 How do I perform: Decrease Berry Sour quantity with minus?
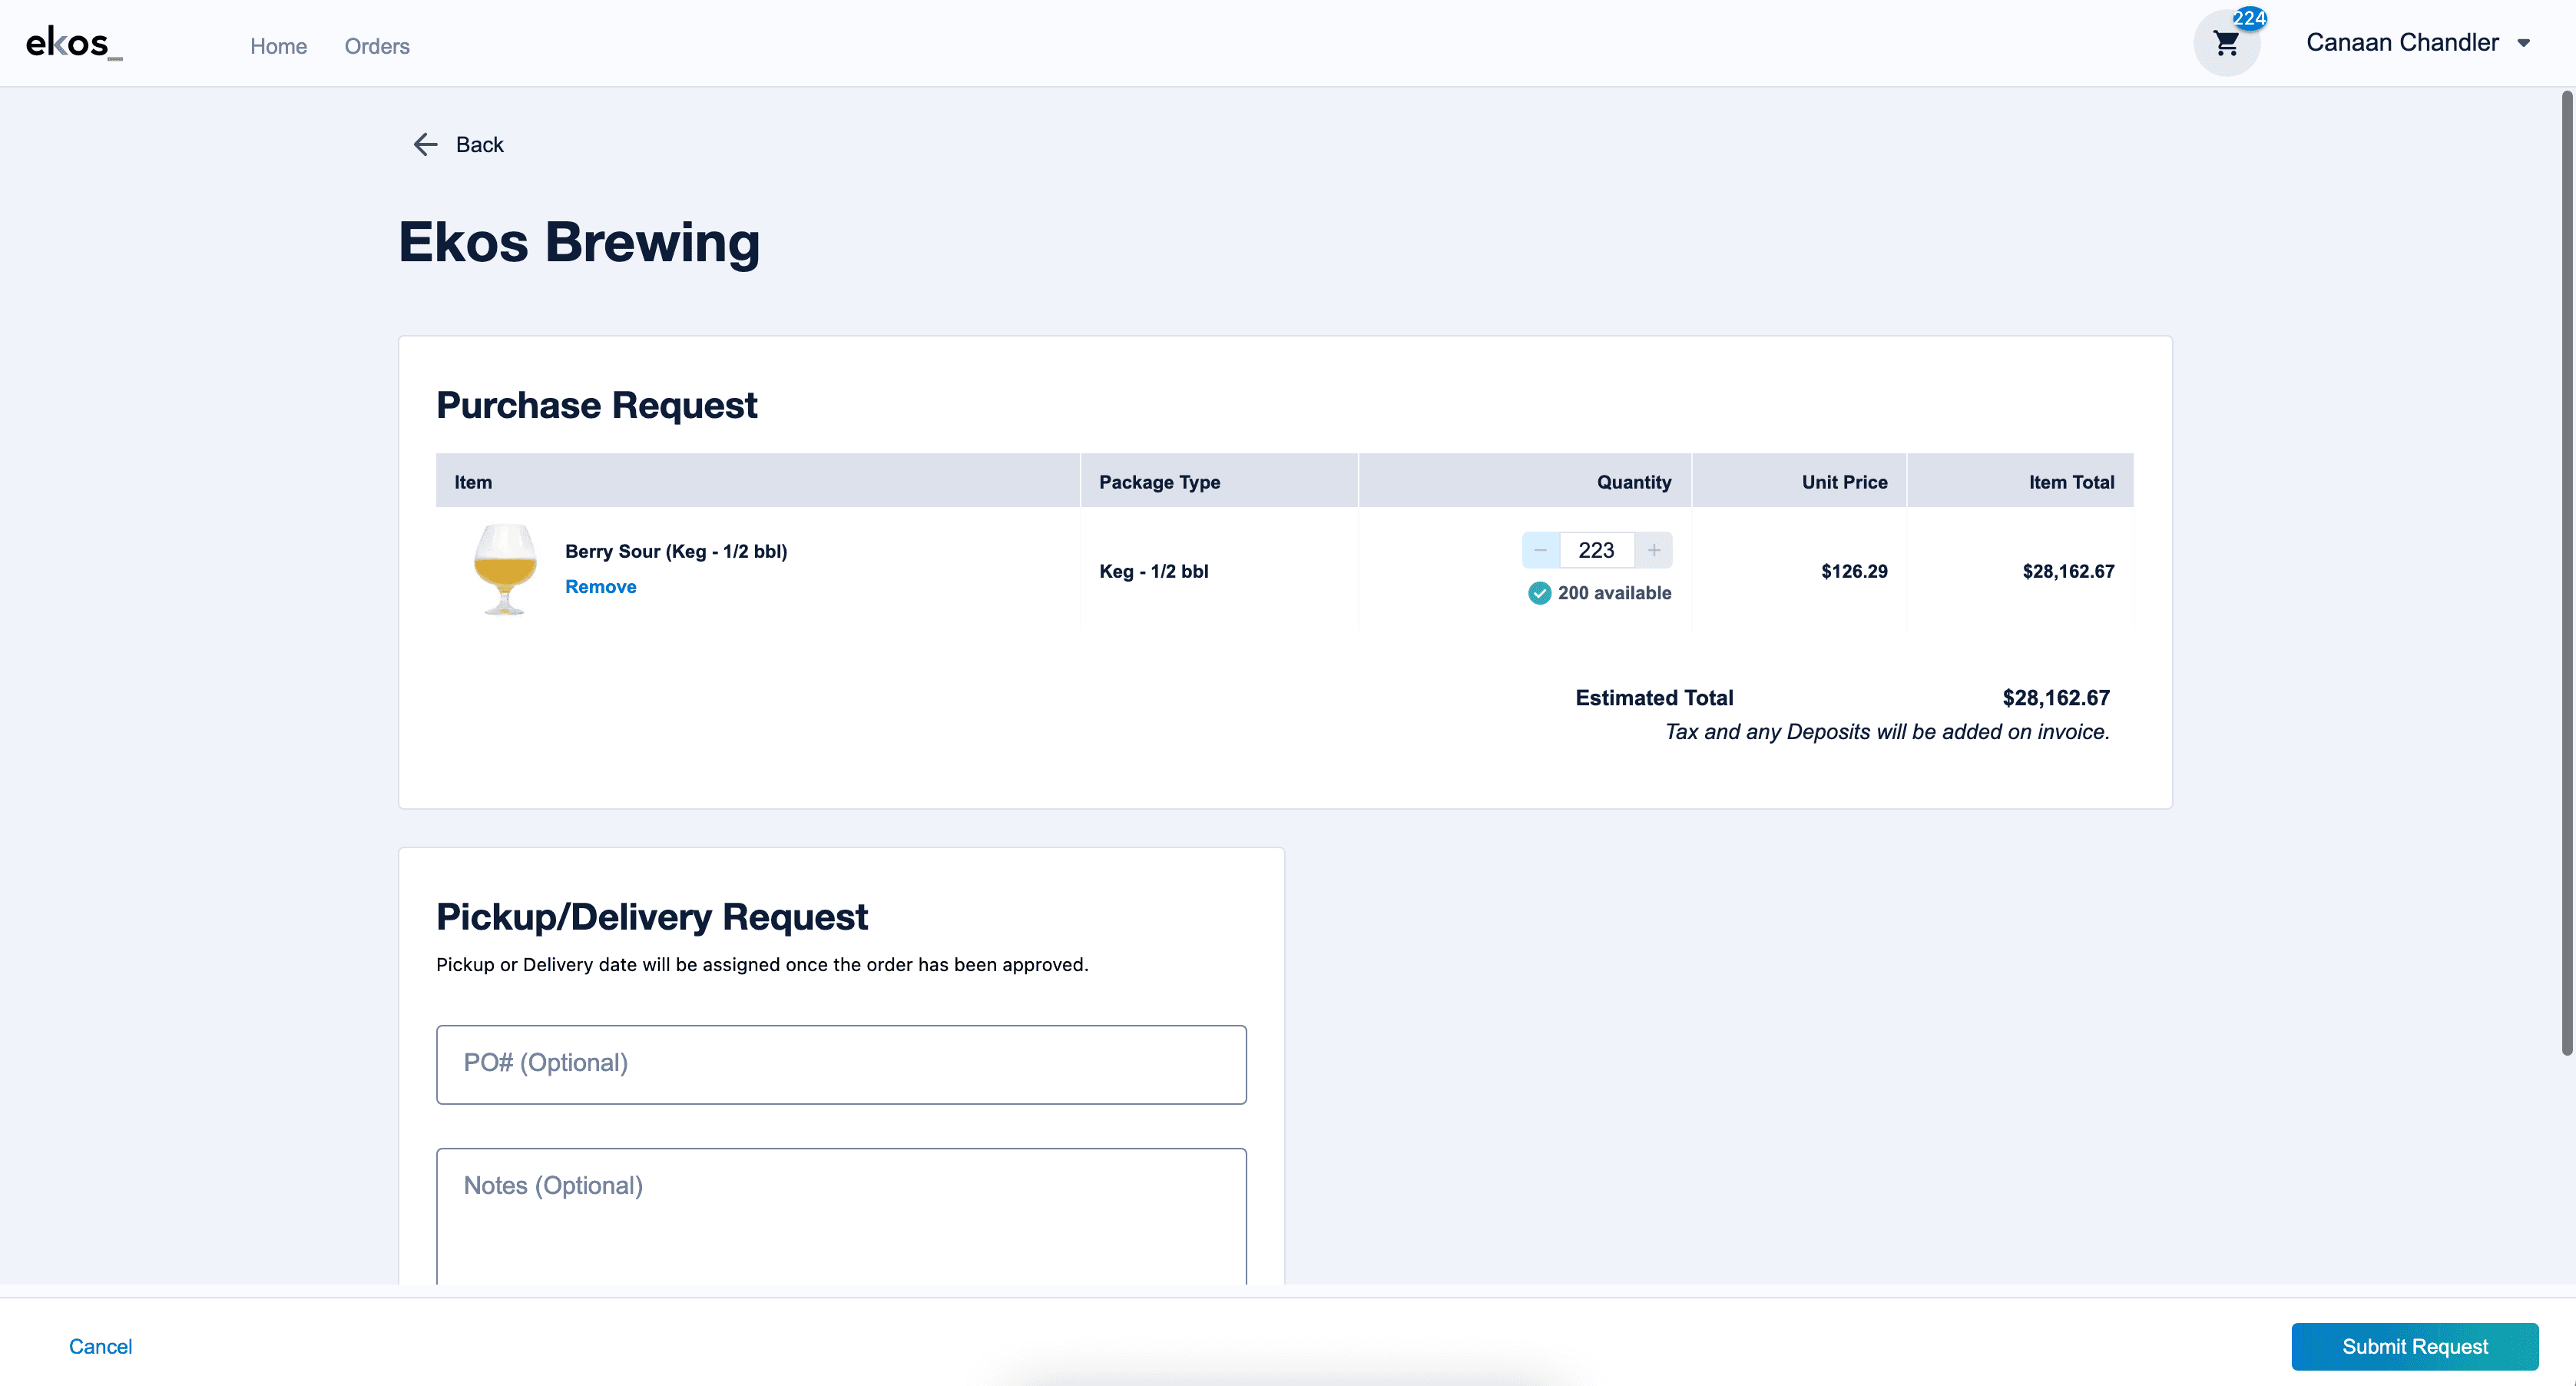pyautogui.click(x=1540, y=550)
